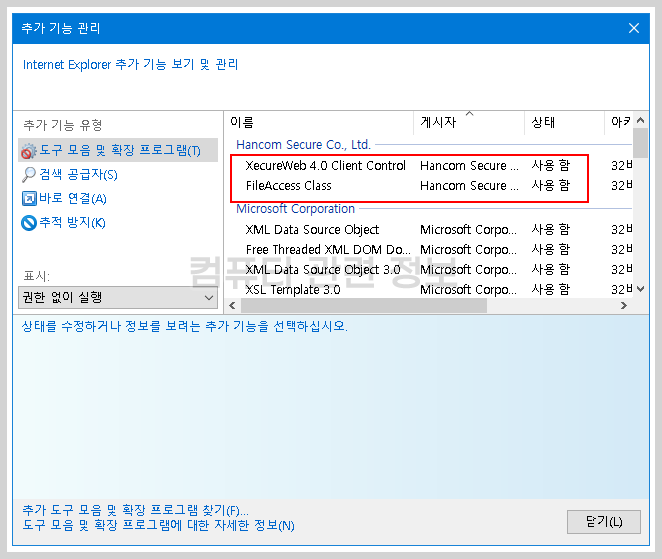662x559 pixels.
Task: Select XecureWeb 4.0 Client Control add-on
Action: point(326,166)
